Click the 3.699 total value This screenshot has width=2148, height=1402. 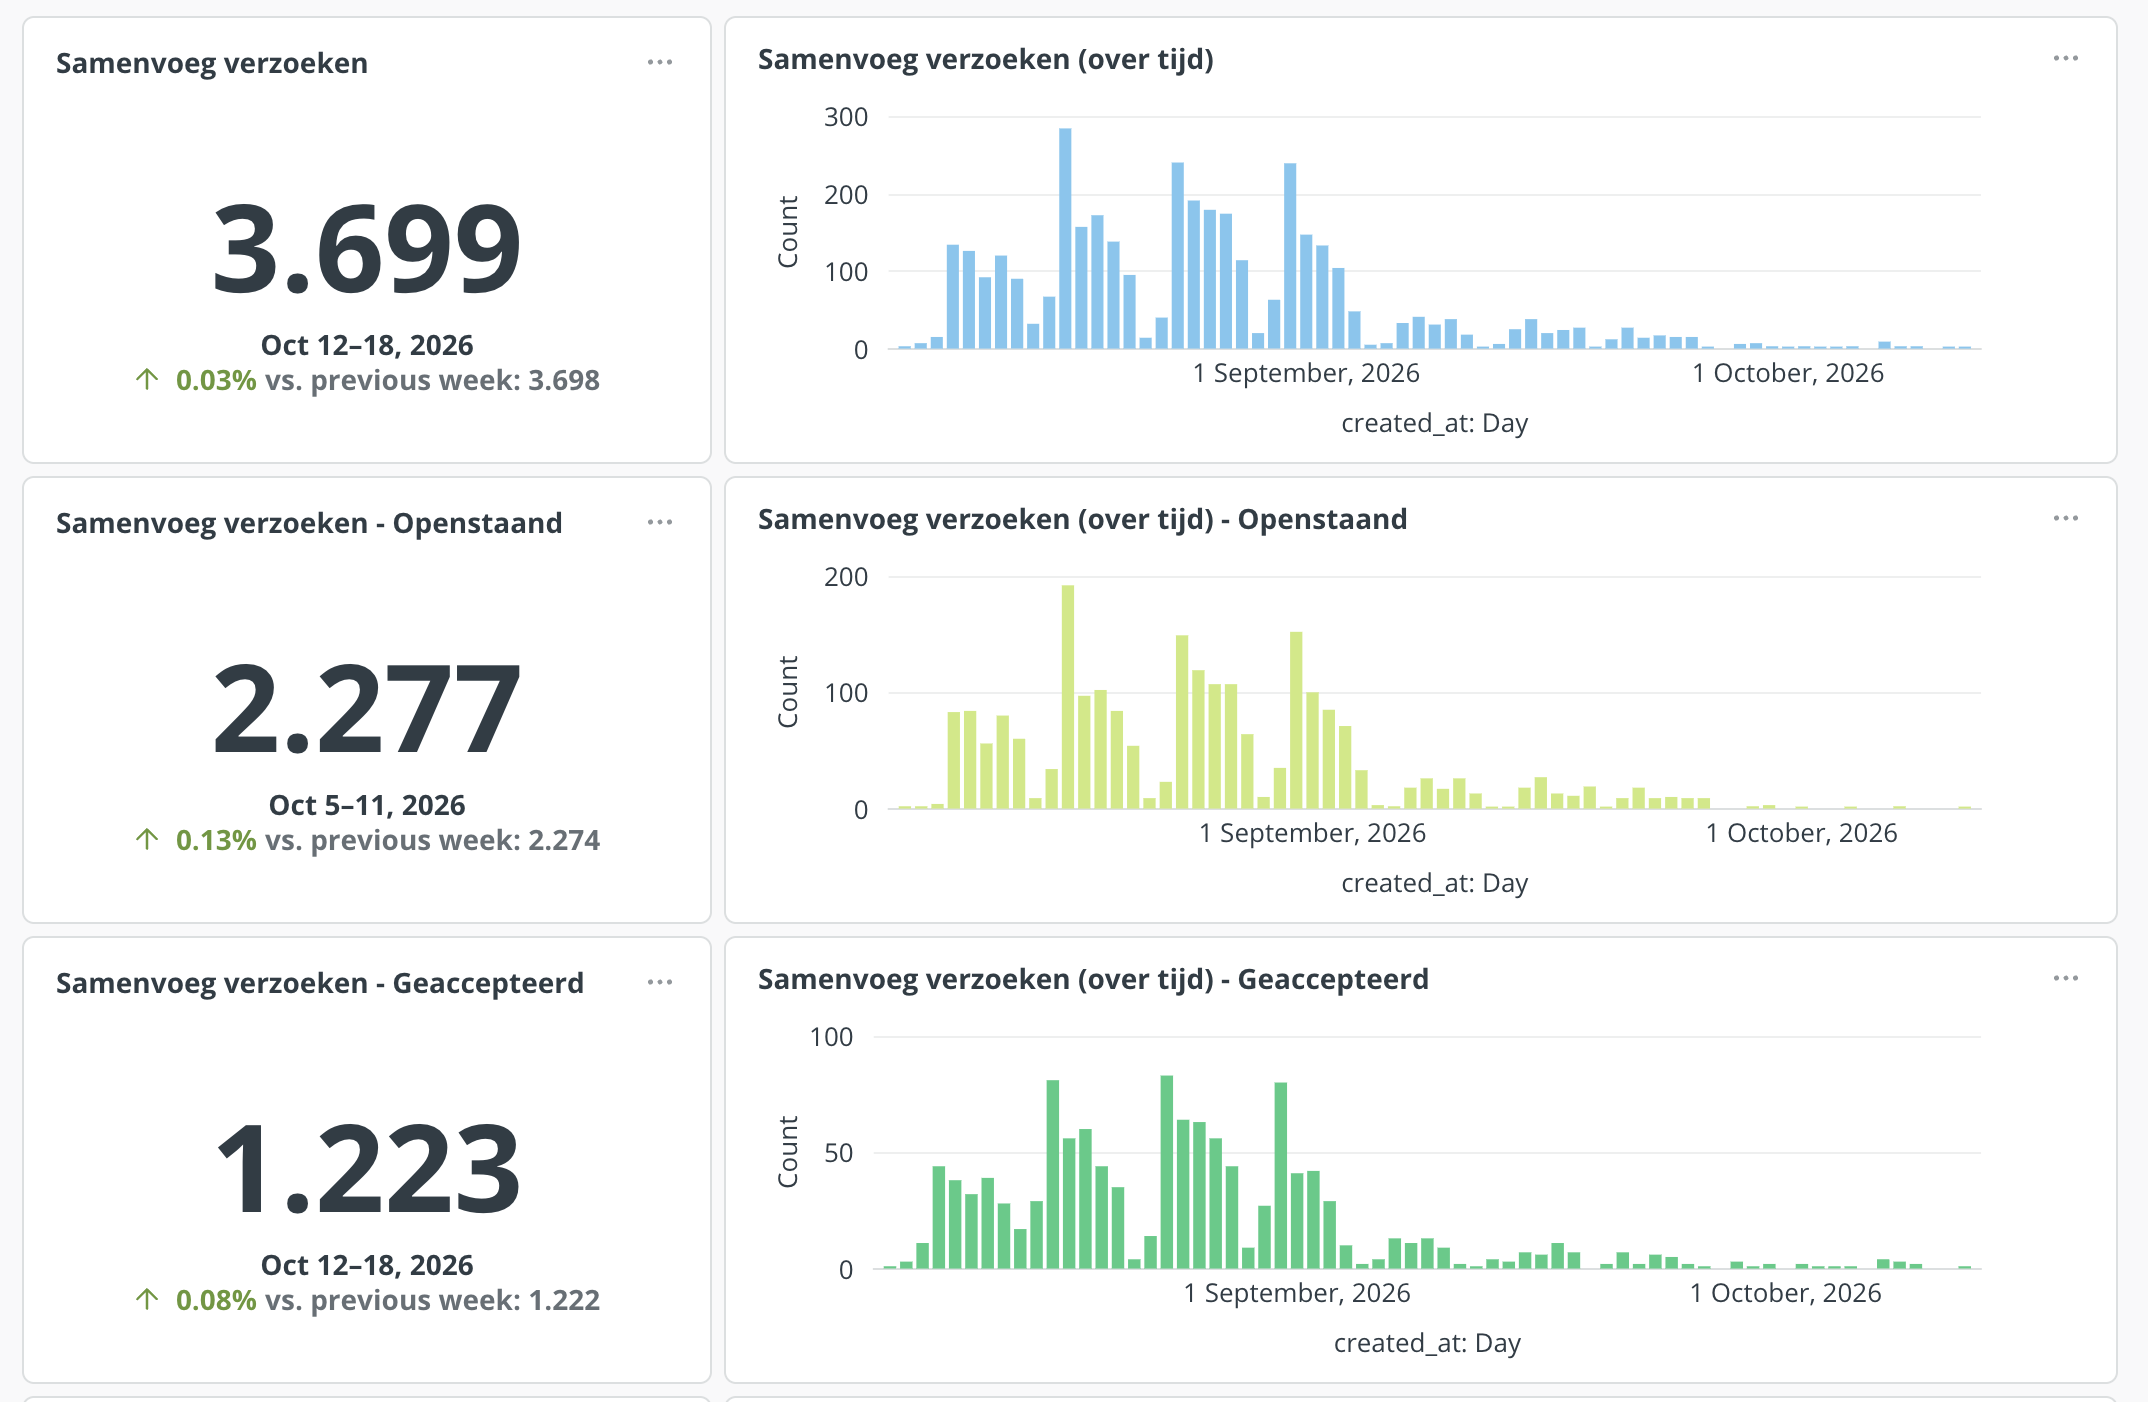pos(367,249)
